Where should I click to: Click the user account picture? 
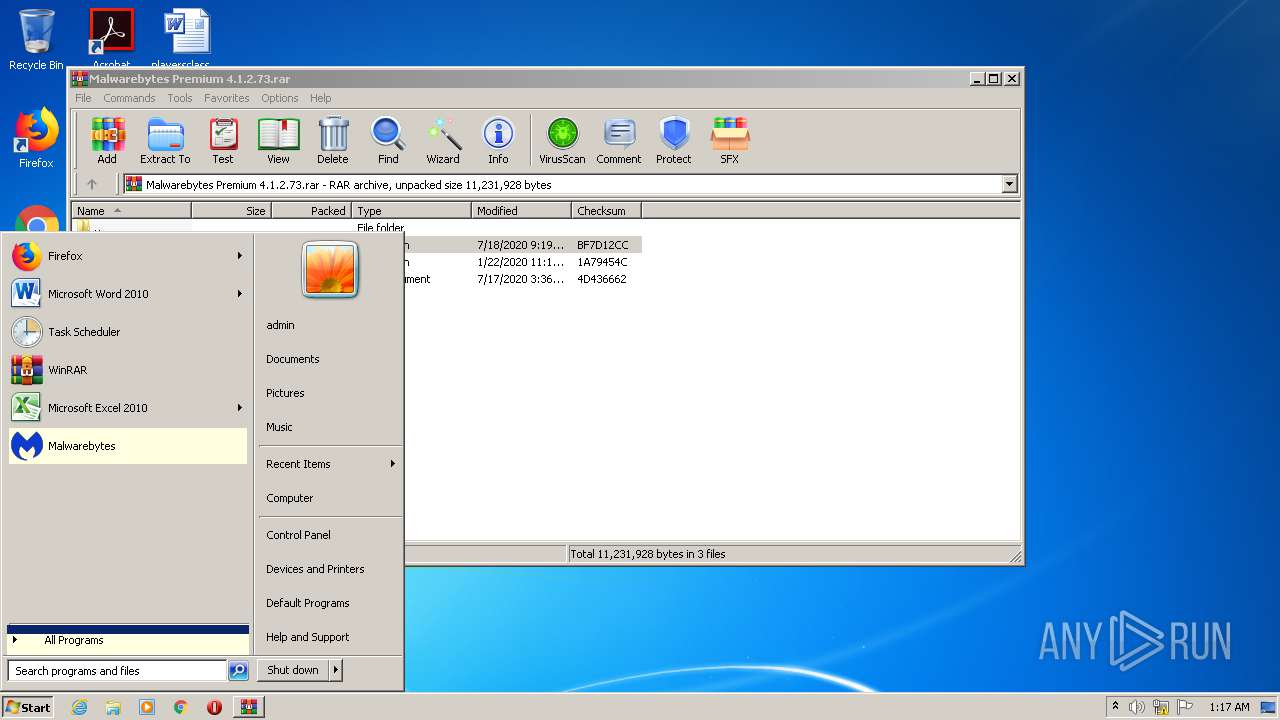330,270
